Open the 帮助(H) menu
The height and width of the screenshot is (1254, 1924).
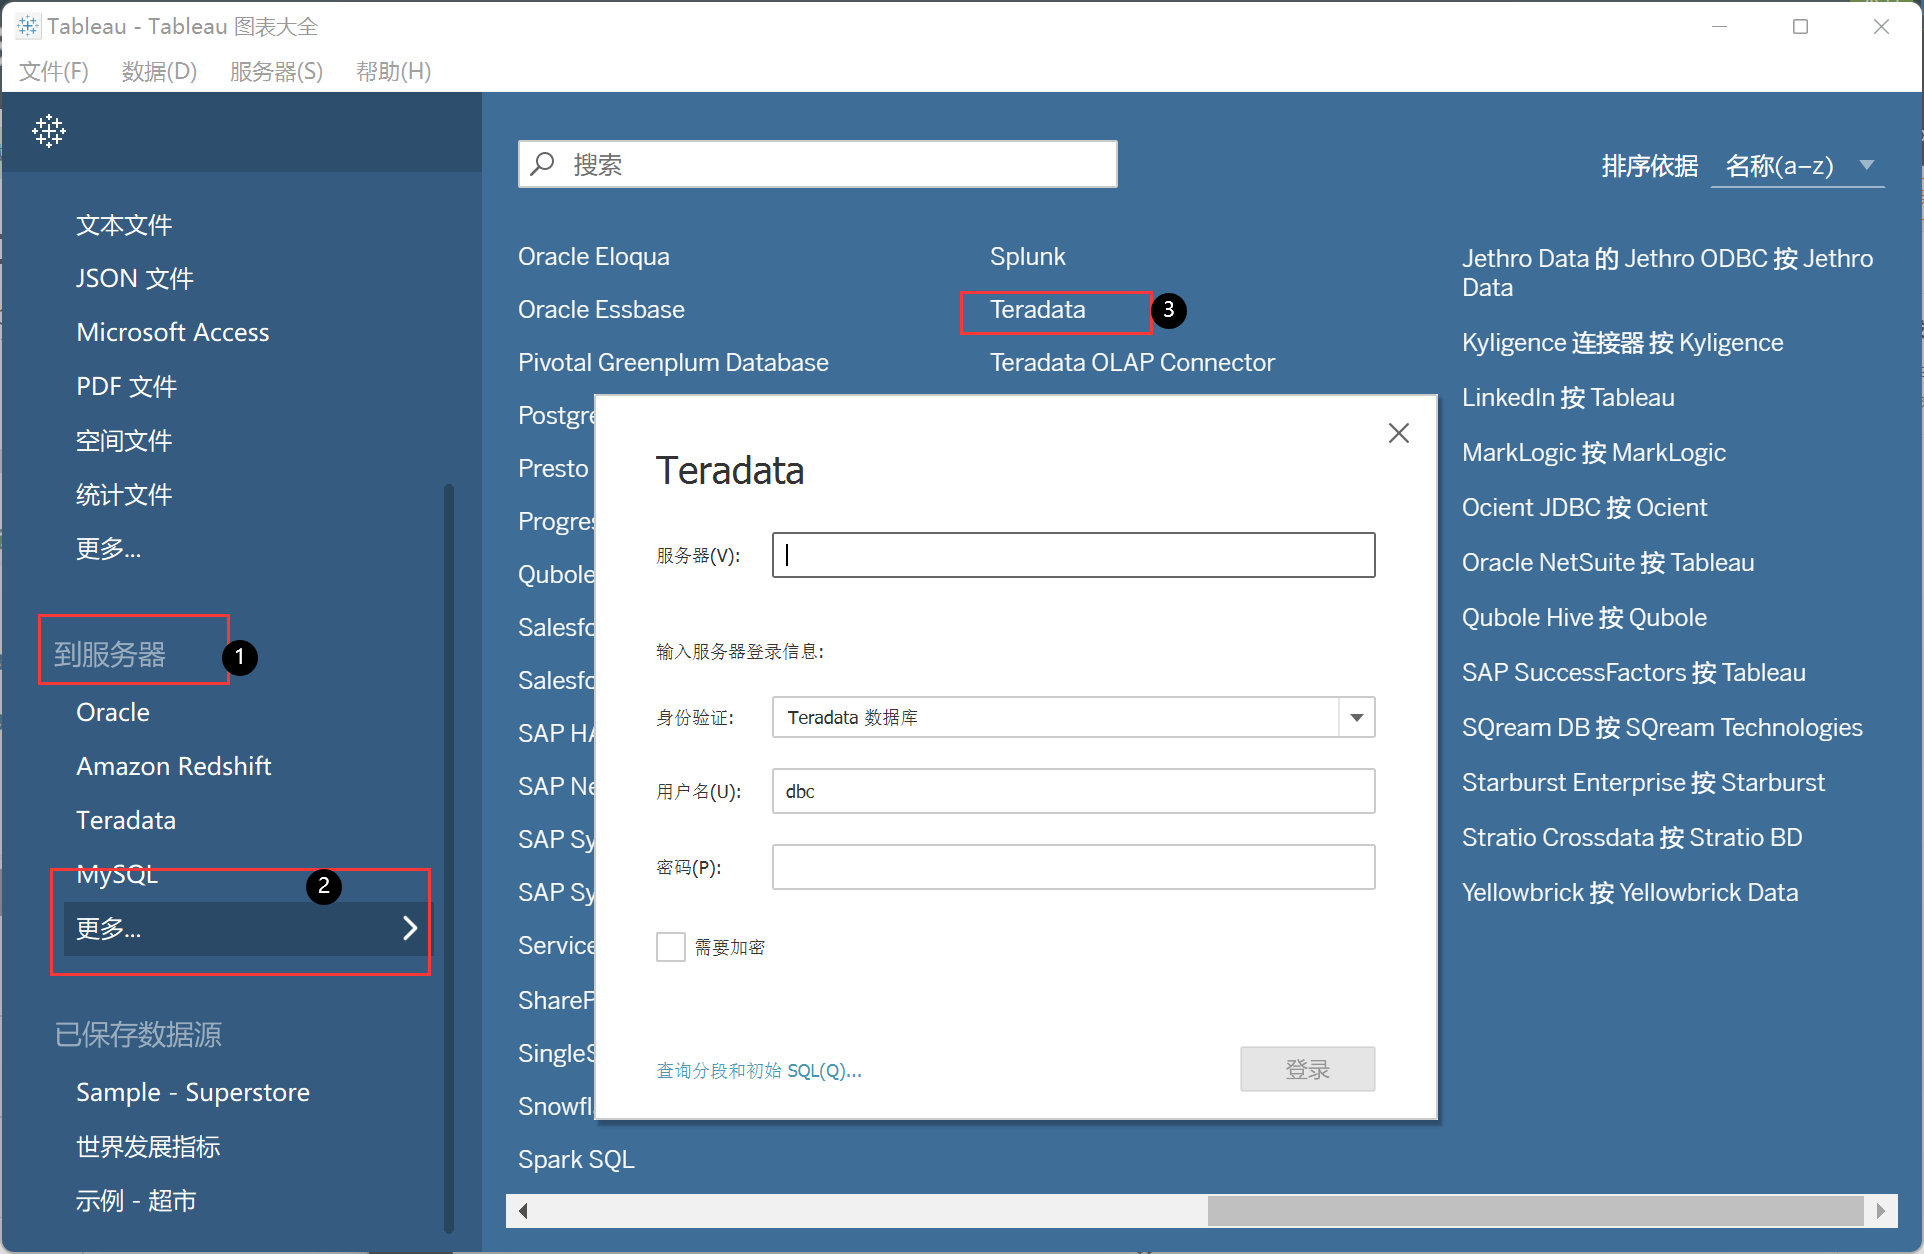click(x=393, y=71)
